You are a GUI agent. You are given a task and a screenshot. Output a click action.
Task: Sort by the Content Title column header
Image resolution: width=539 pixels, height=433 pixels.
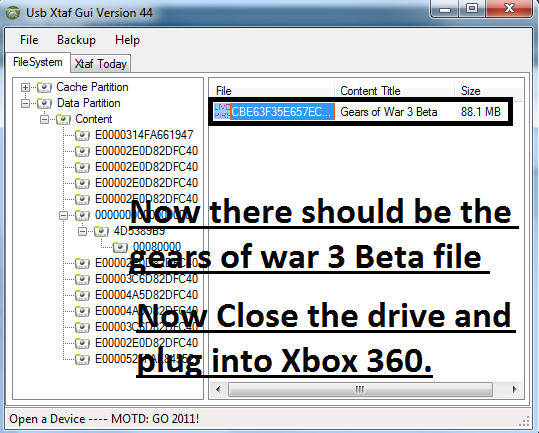(395, 91)
